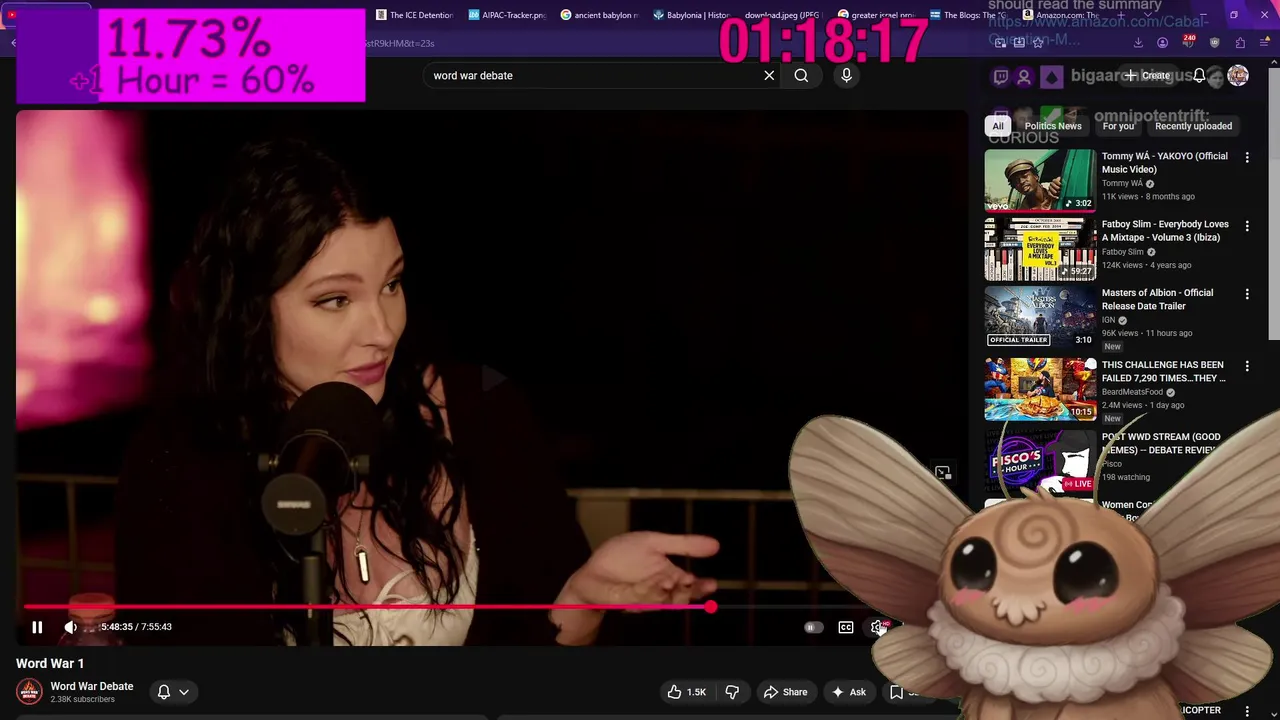Open browser hamburger menu
Viewport: 1280px width, 720px height.
point(1265,43)
